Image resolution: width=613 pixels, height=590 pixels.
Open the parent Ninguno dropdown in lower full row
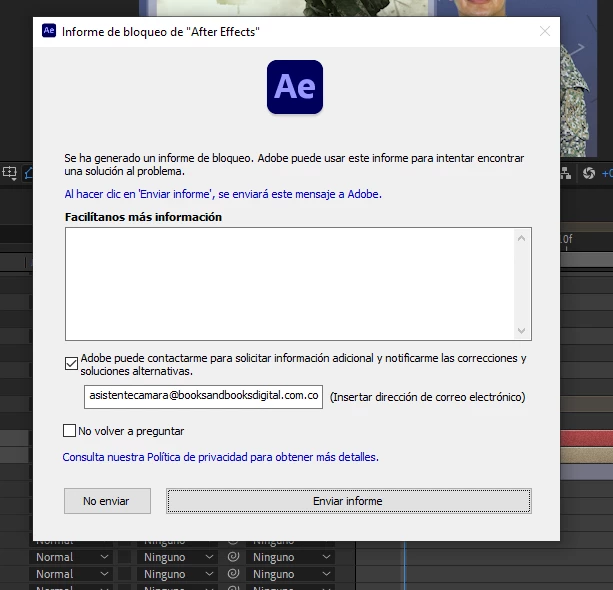pos(290,574)
